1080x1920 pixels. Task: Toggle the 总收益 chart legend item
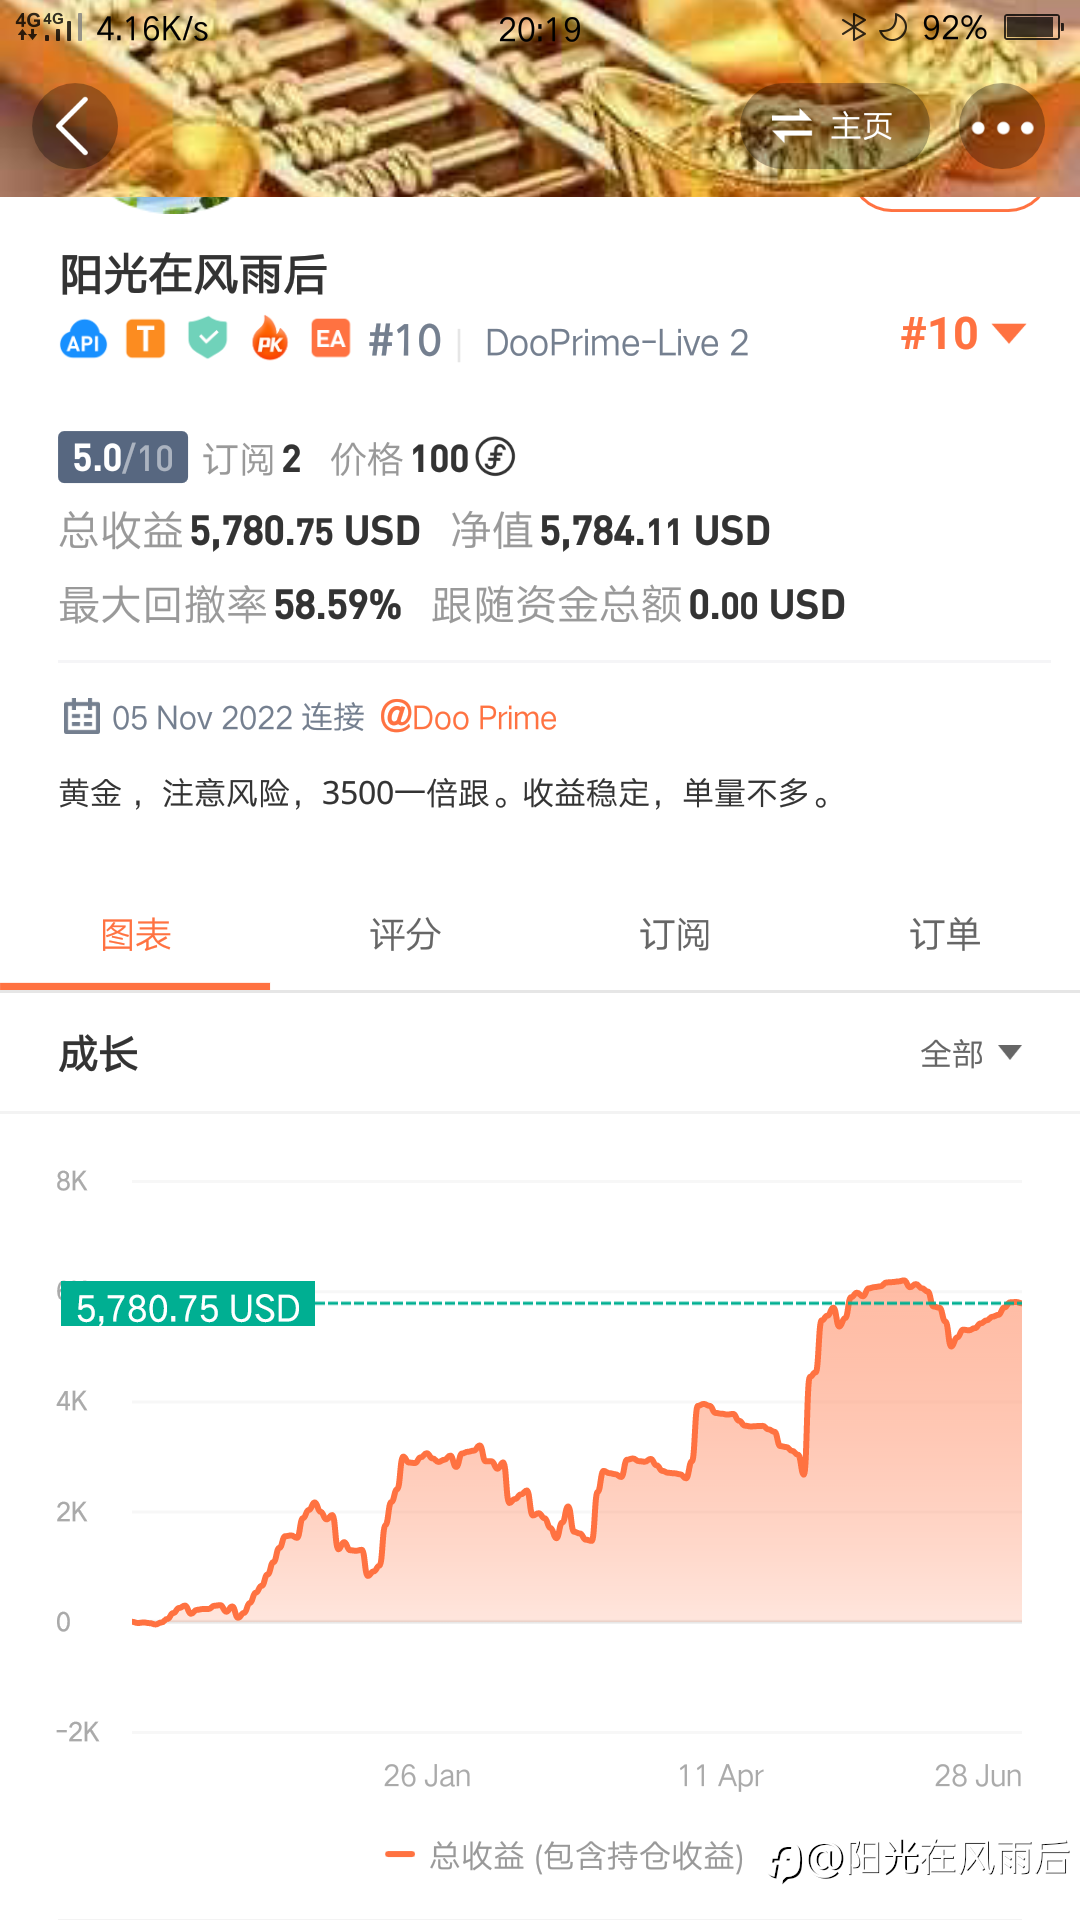(565, 1856)
